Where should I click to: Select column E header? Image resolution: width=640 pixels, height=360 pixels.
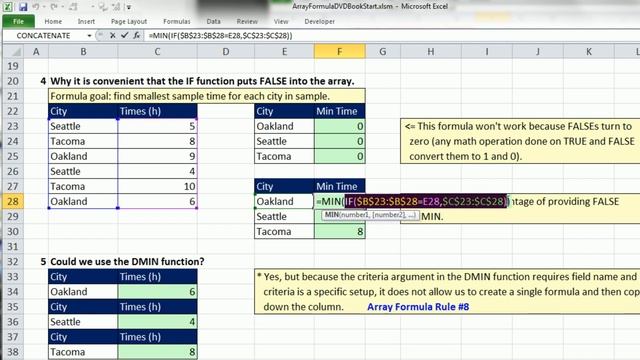tap(284, 51)
